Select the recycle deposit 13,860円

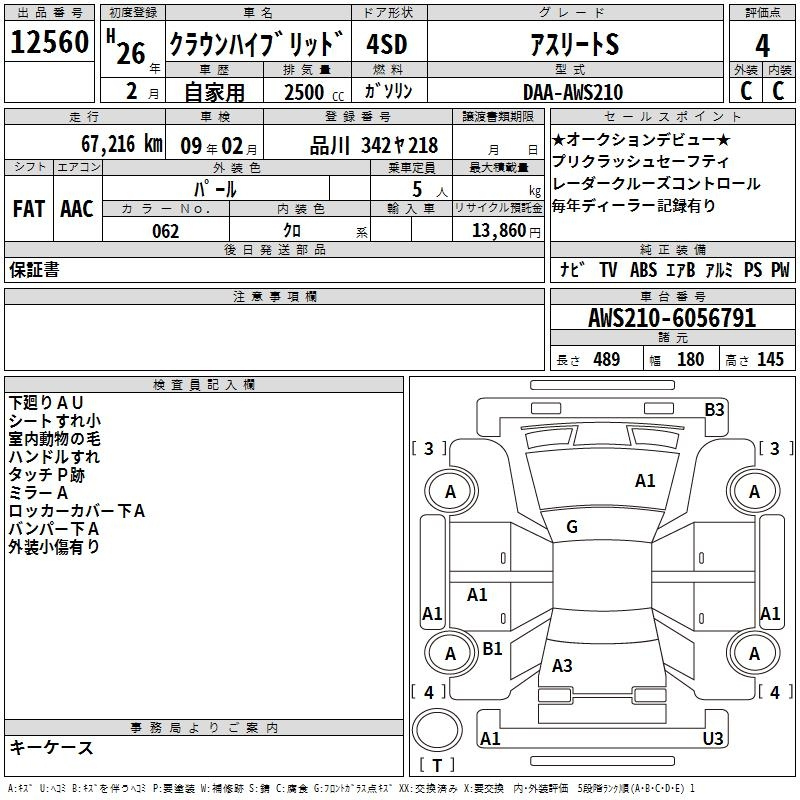pyautogui.click(x=499, y=231)
